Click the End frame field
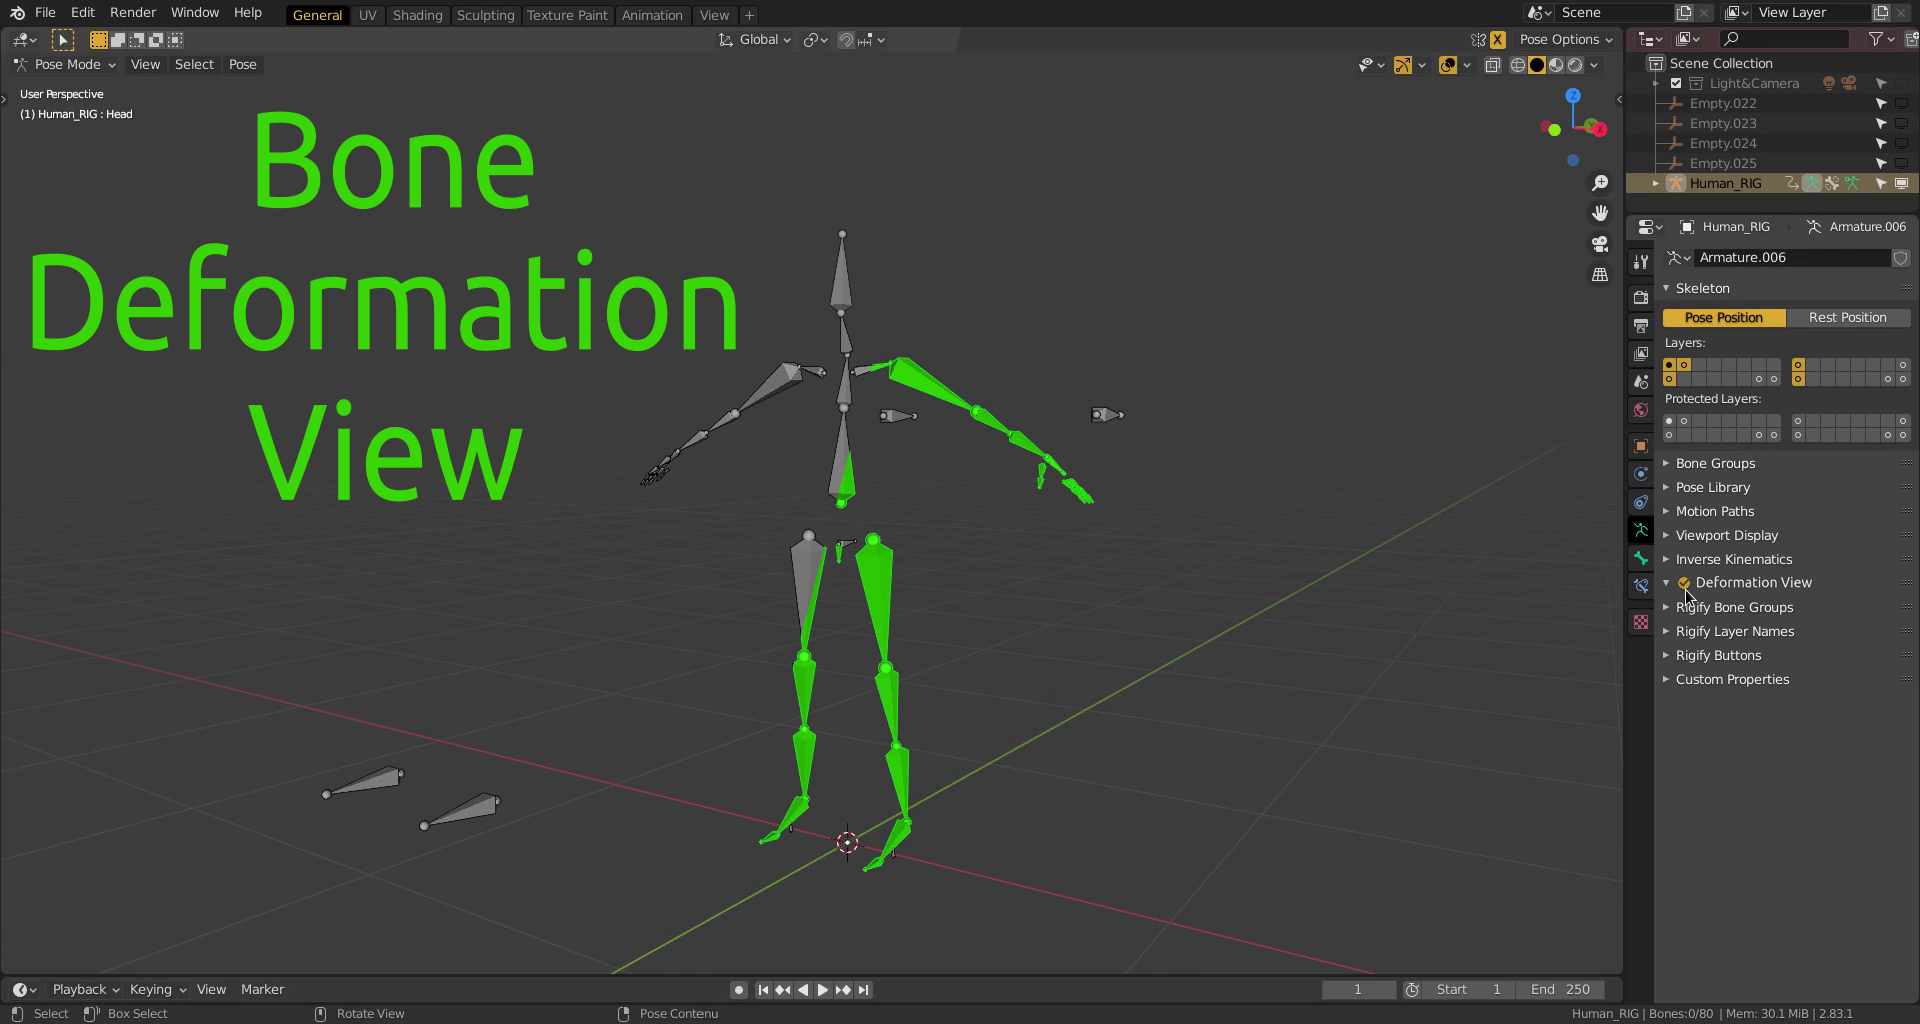Screen dimensions: 1920x1024 click(1561, 990)
